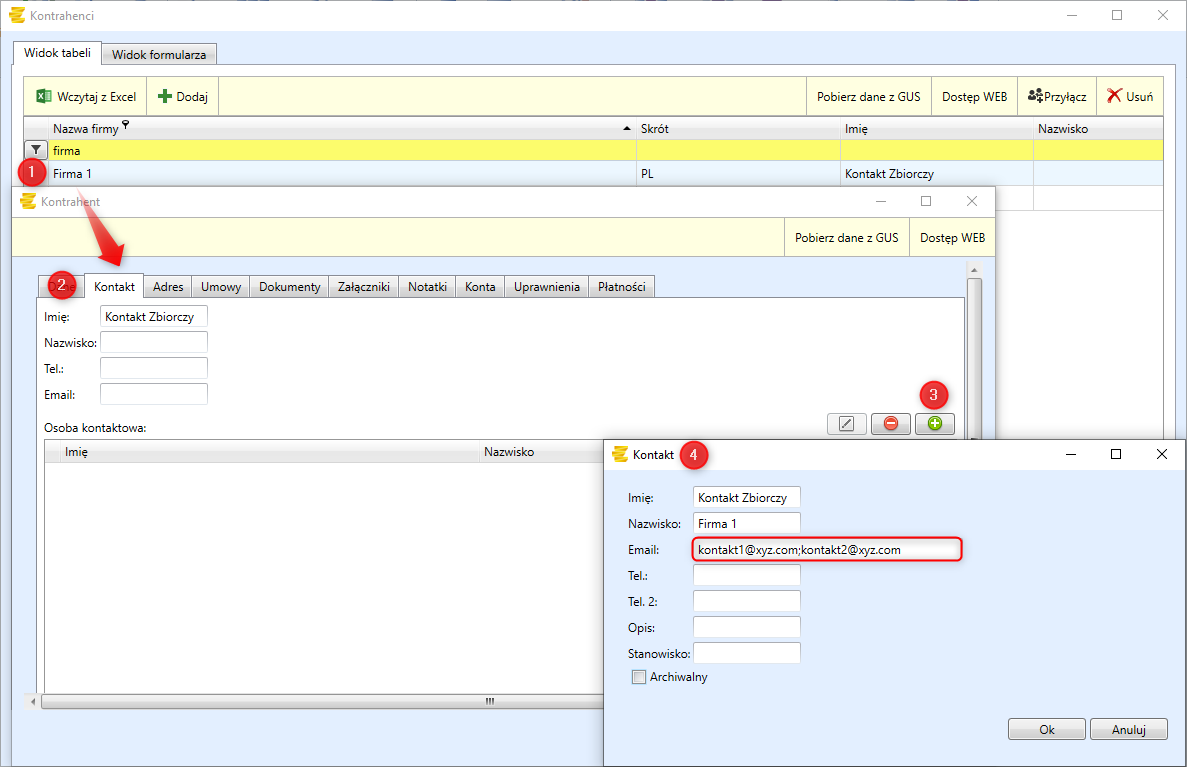Image resolution: width=1187 pixels, height=767 pixels.
Task: Click the Email field in Kontakt dialog
Action: coord(826,549)
